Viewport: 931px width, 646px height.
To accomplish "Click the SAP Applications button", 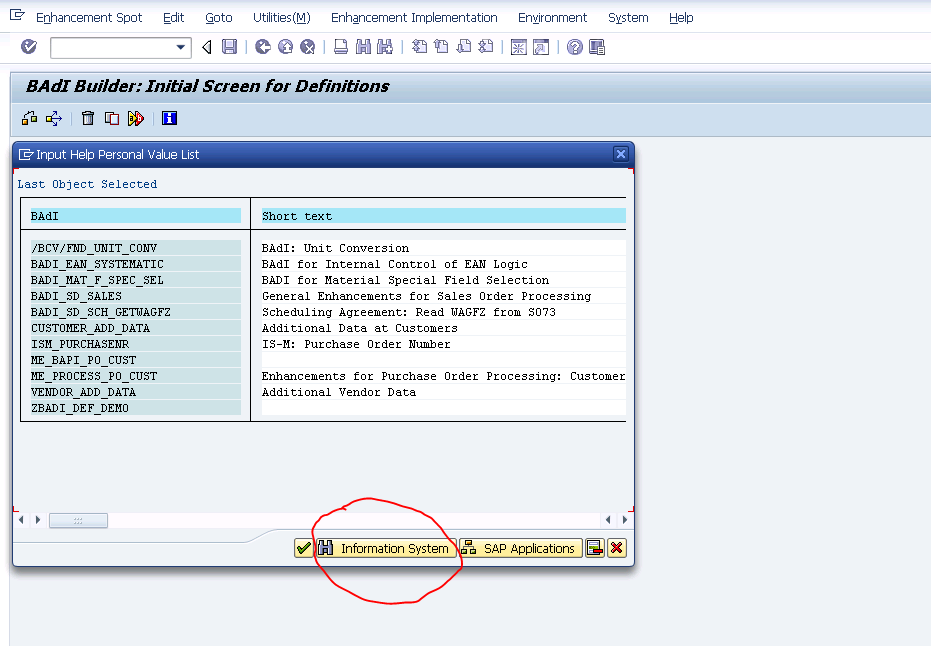I will coord(520,548).
